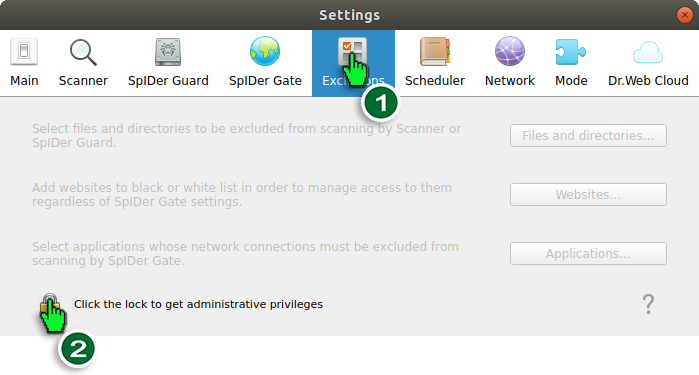Open the Network sphere icon

(510, 51)
